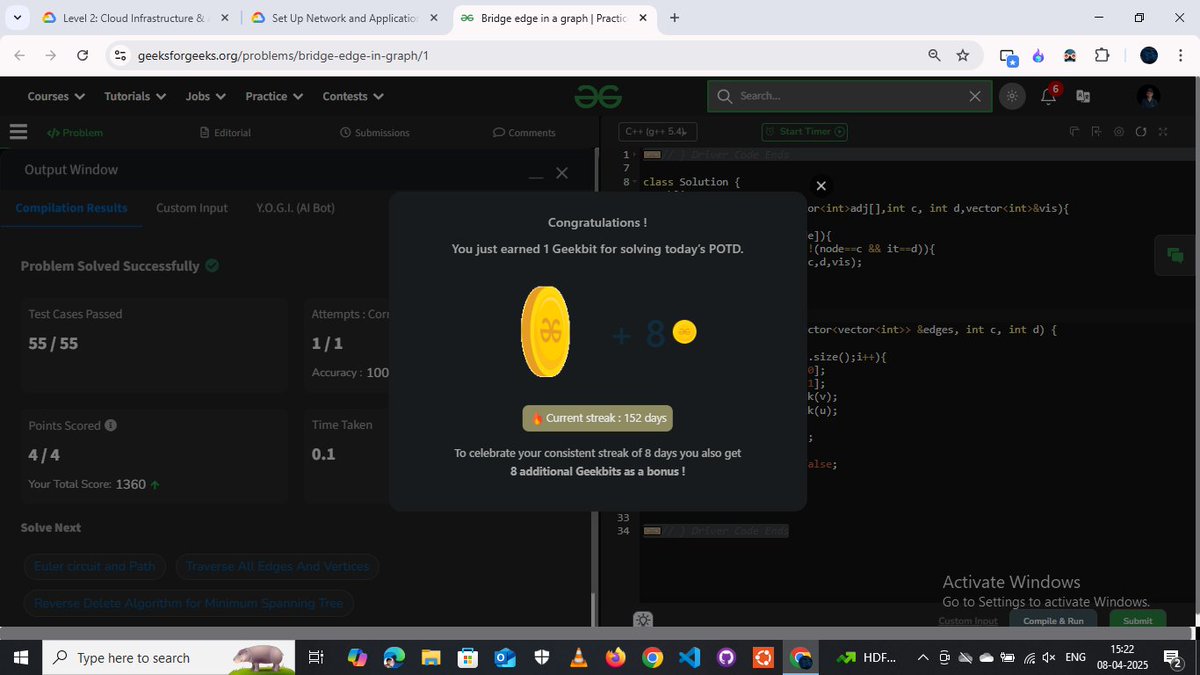The height and width of the screenshot is (675, 1200).
Task: Open the green chat bubble widget
Action: pos(1175,256)
